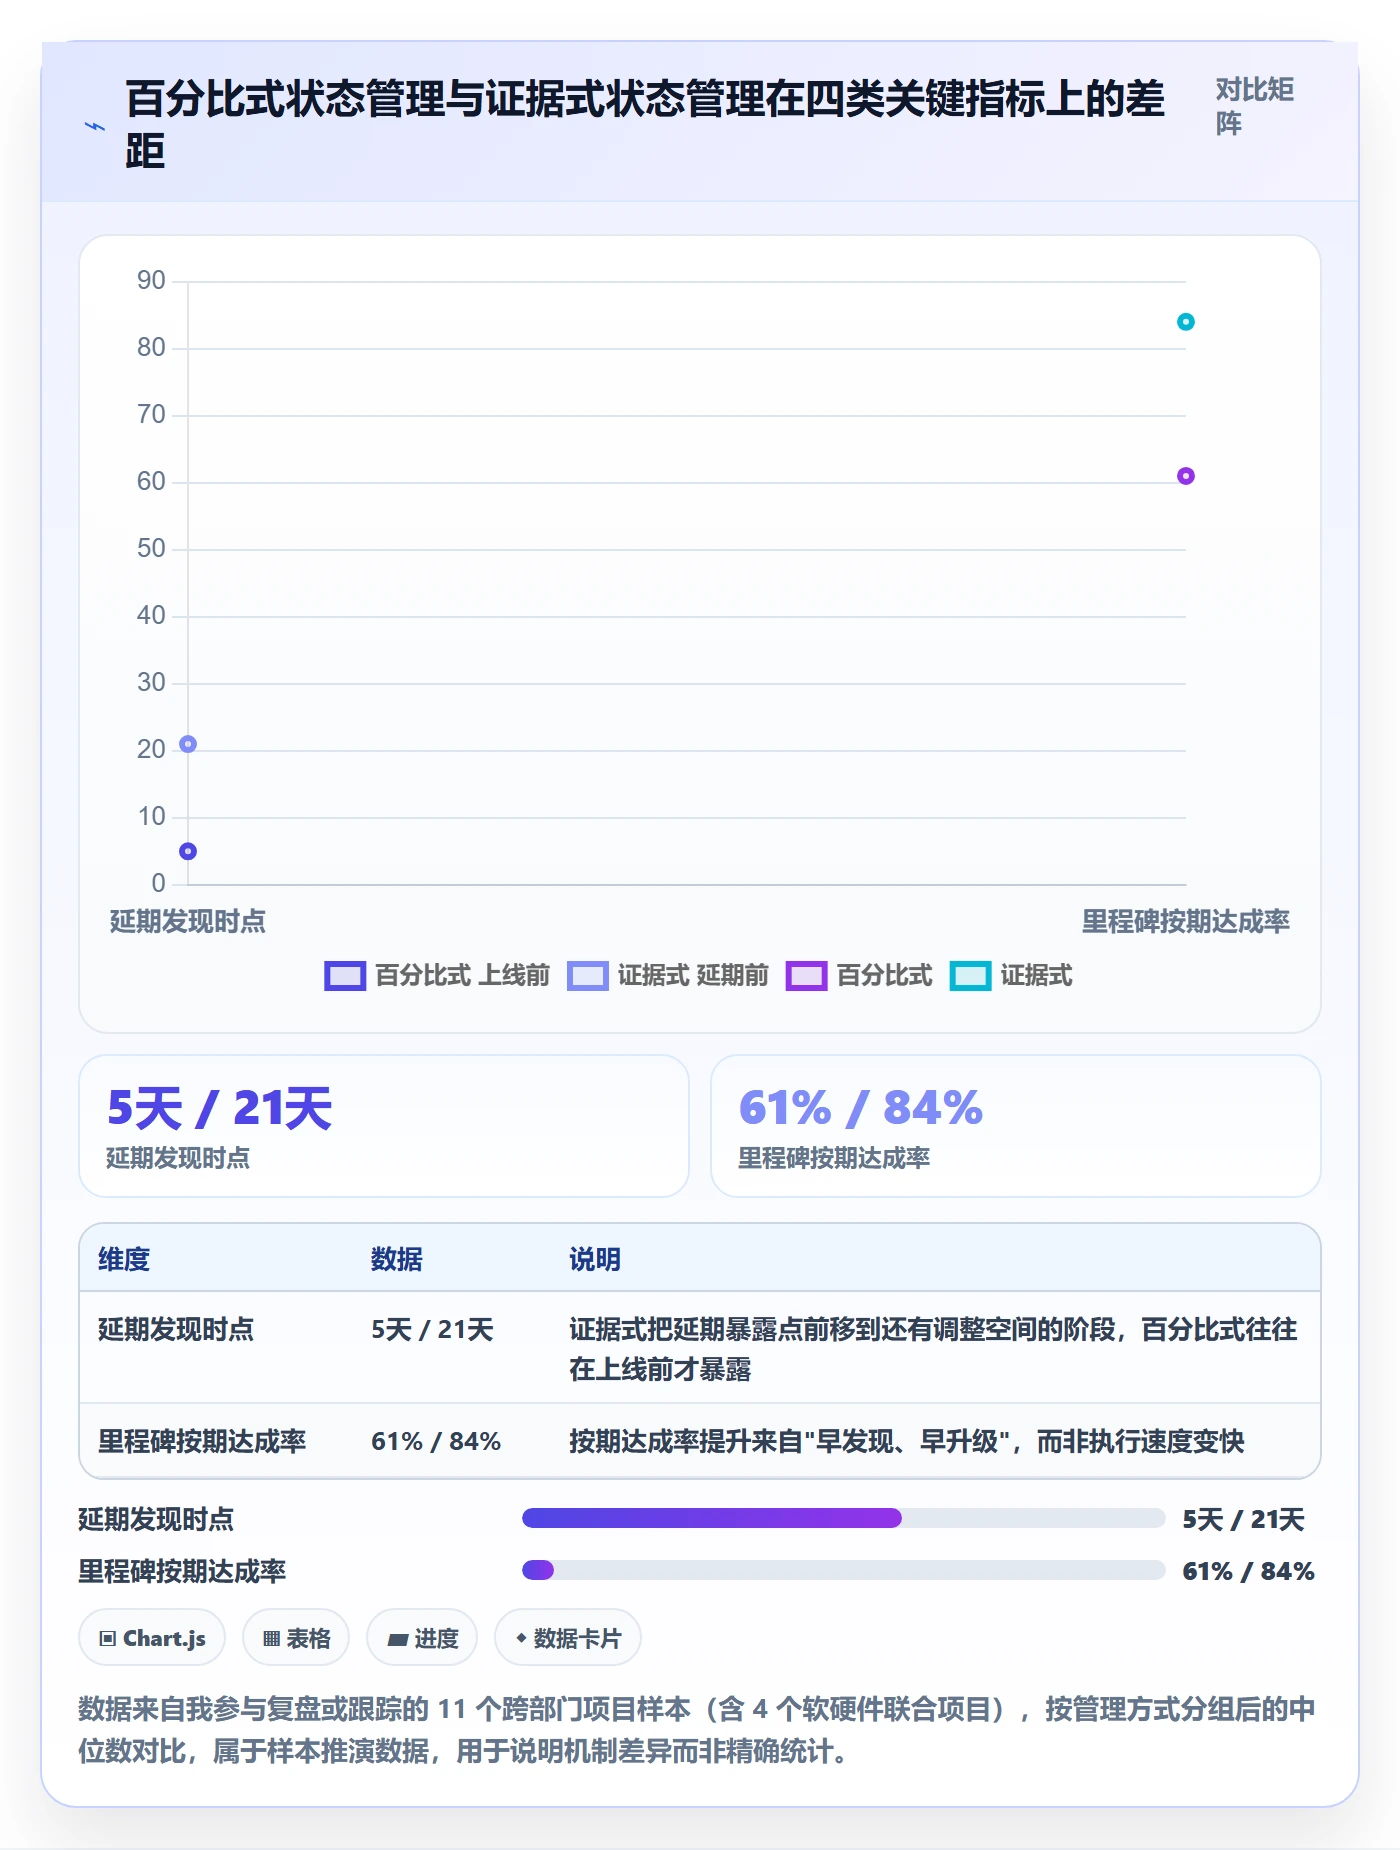Click the 50 tick on the y-axis
This screenshot has width=1400, height=1850.
(x=151, y=548)
